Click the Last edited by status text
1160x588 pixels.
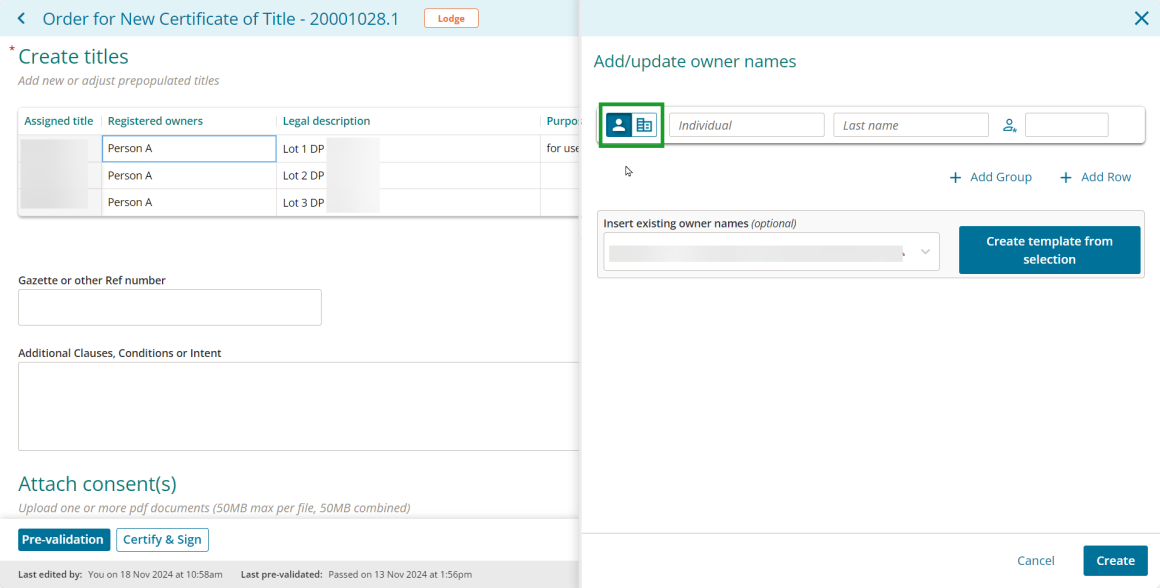tap(120, 574)
